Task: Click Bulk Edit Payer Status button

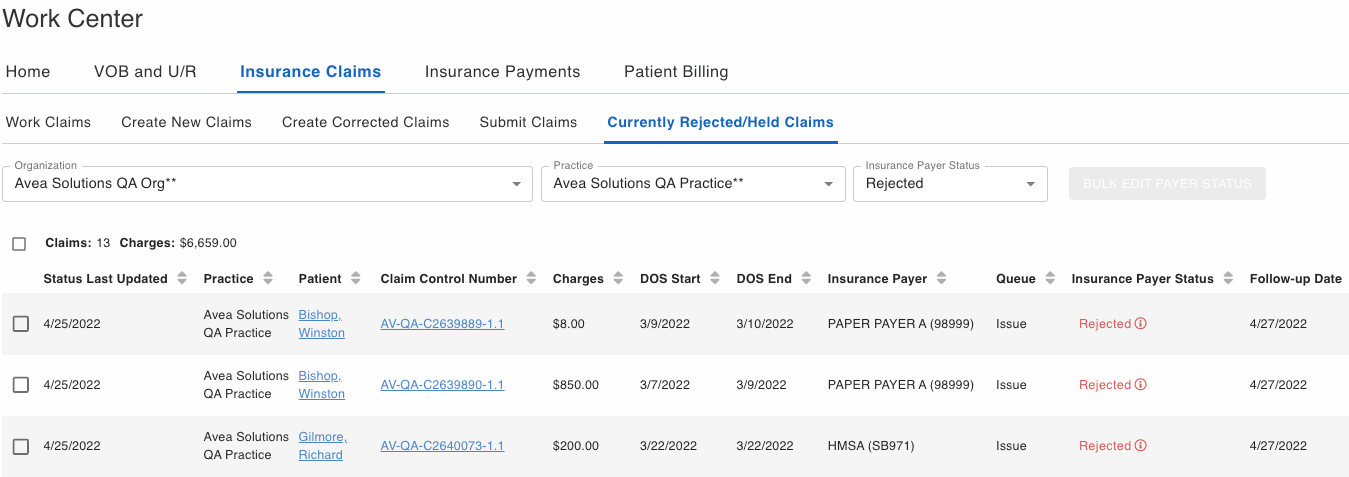Action: (1167, 184)
